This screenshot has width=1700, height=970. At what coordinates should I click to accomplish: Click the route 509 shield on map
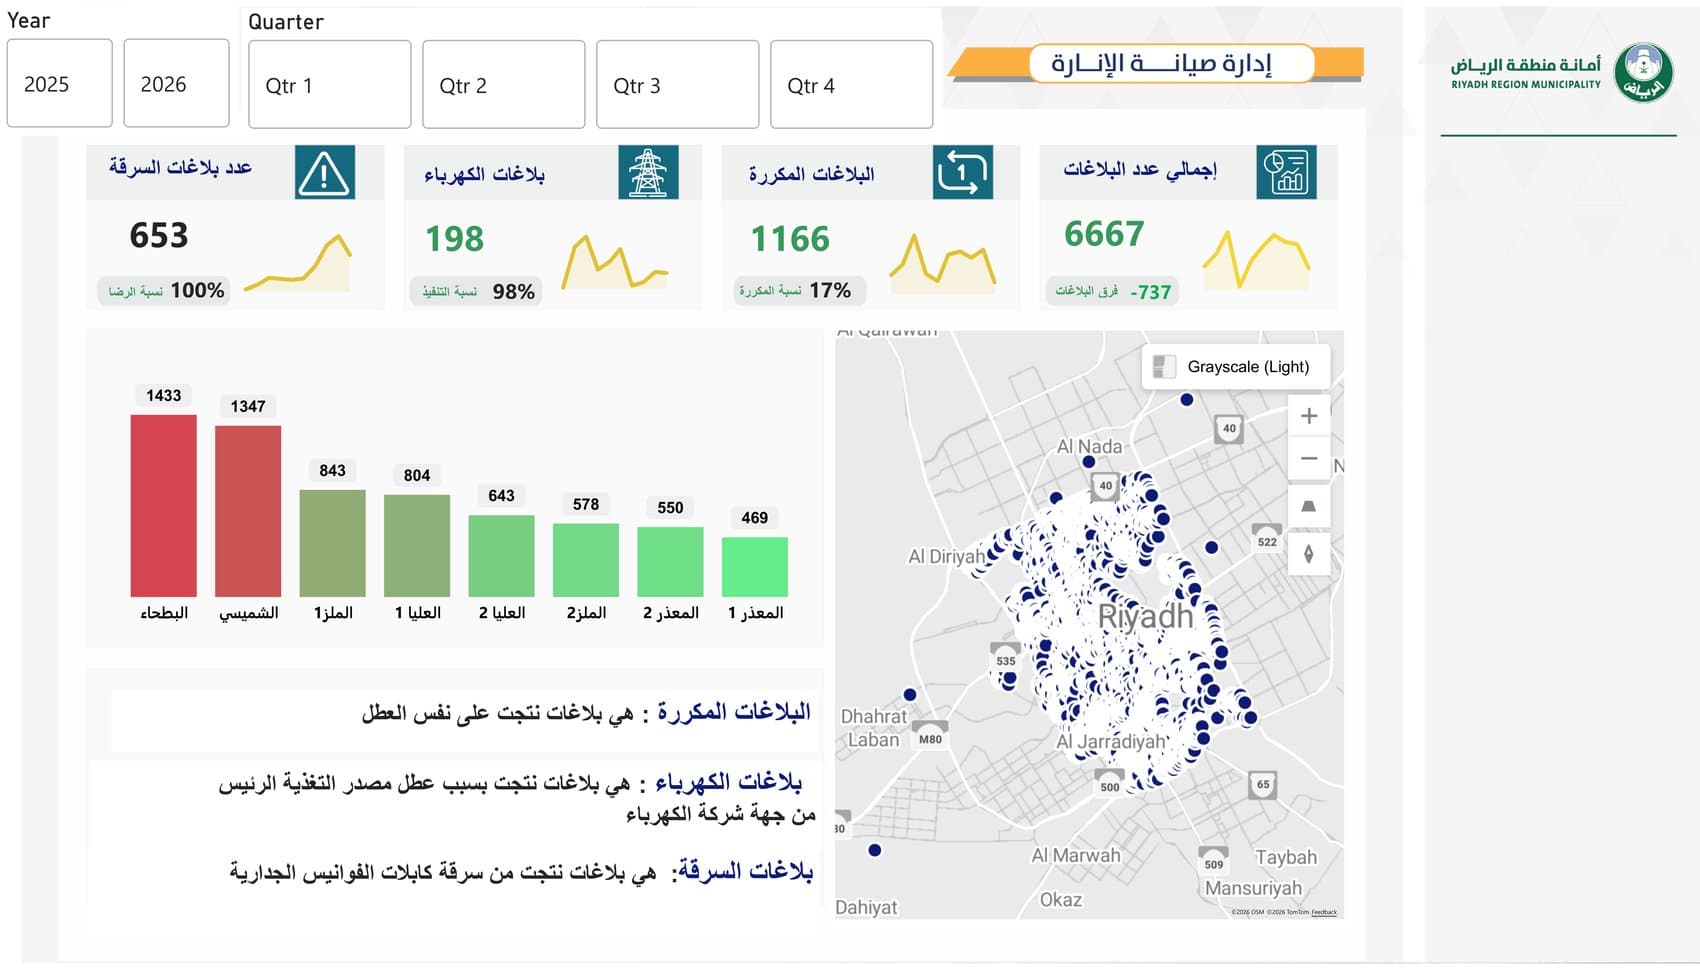(x=1213, y=861)
